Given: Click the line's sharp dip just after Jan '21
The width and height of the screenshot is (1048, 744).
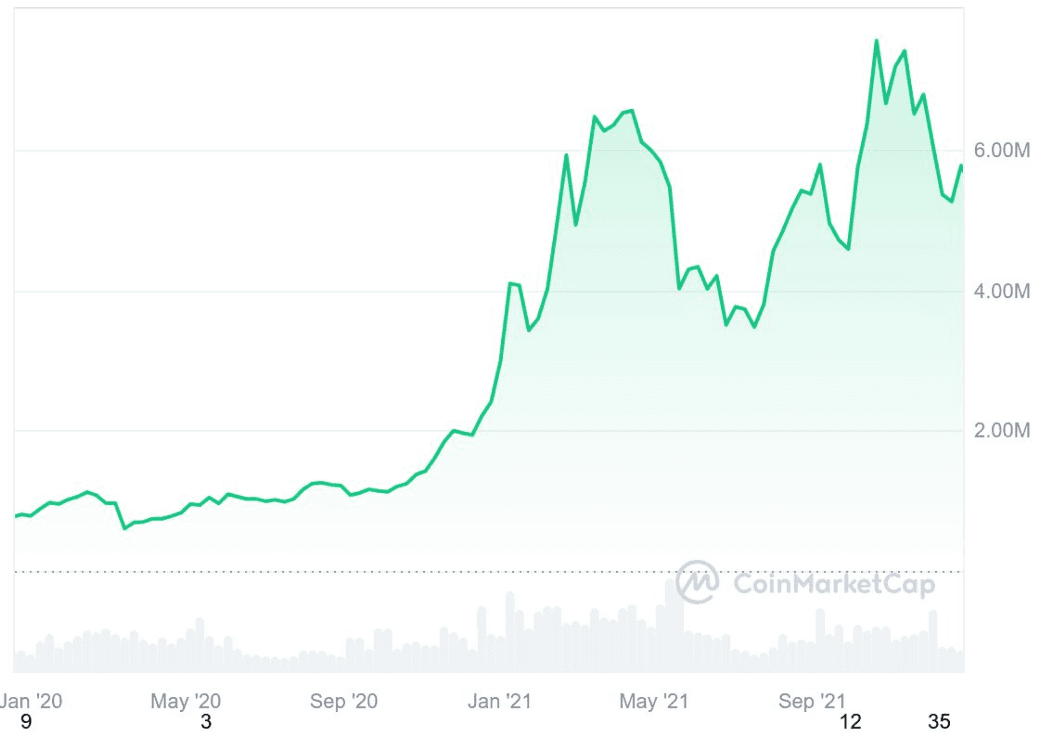Looking at the screenshot, I should (528, 330).
